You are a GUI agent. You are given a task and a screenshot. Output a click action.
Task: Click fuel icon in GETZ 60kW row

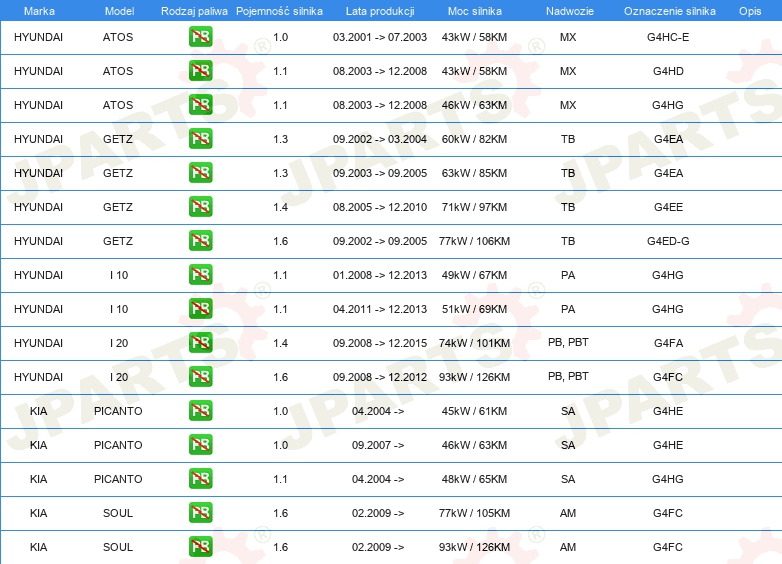click(x=200, y=139)
